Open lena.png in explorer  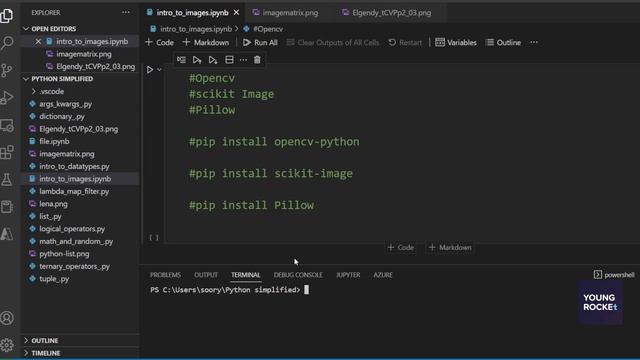click(53, 204)
